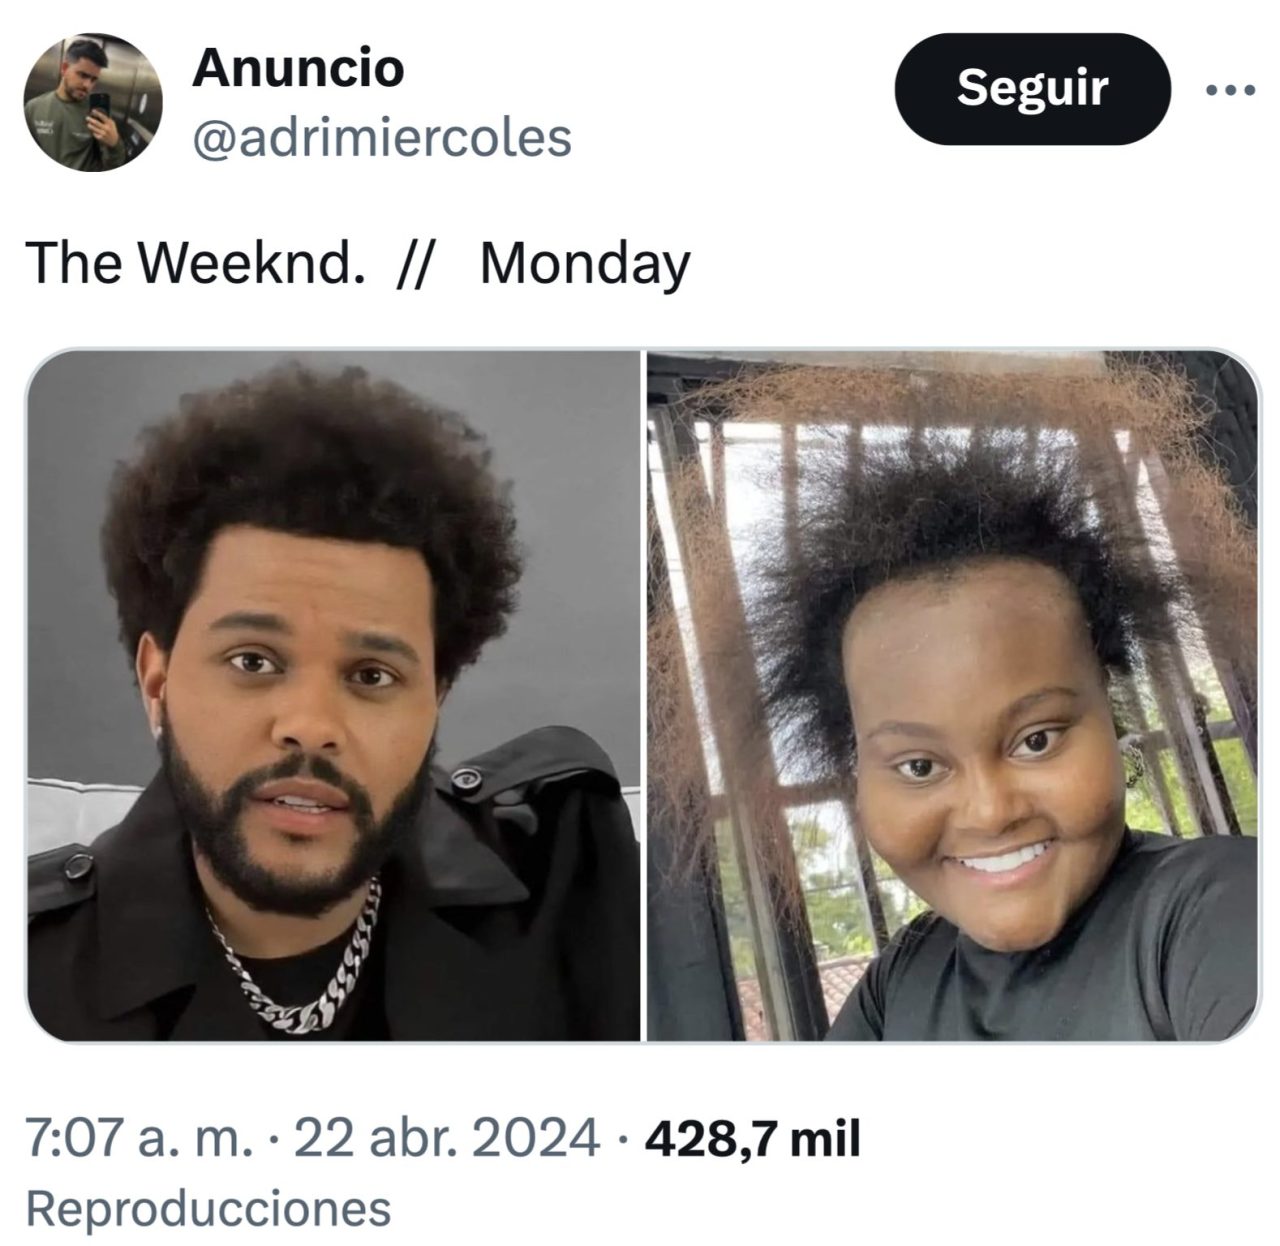
Task: Open the right photo by the window
Action: coord(952,695)
